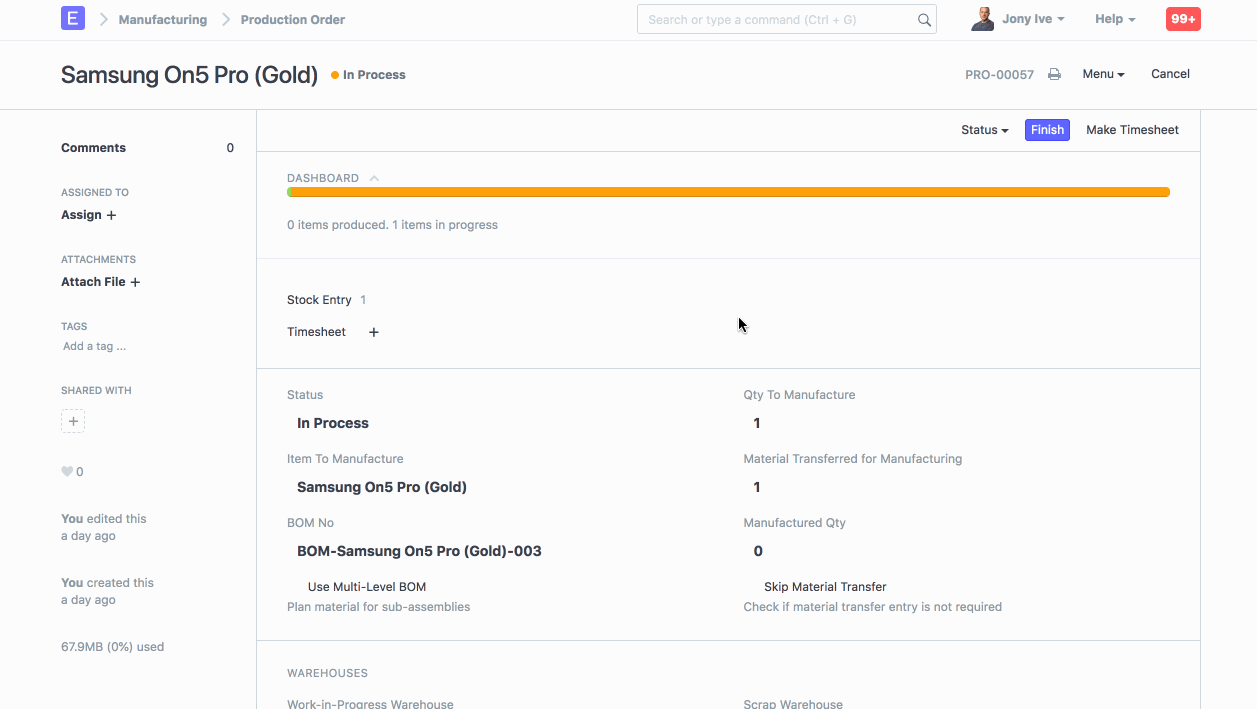
Task: Open Jony Ive user avatar
Action: click(982, 19)
